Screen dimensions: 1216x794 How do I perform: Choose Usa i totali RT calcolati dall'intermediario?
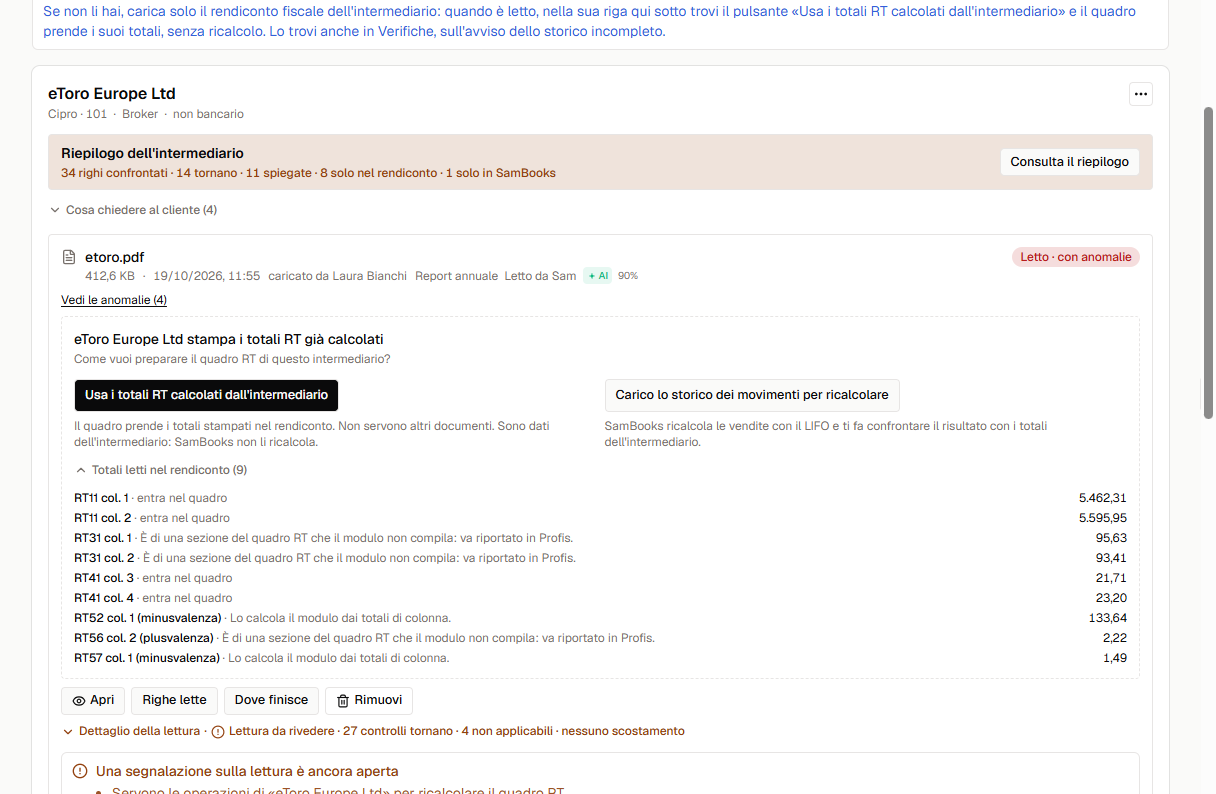[206, 395]
